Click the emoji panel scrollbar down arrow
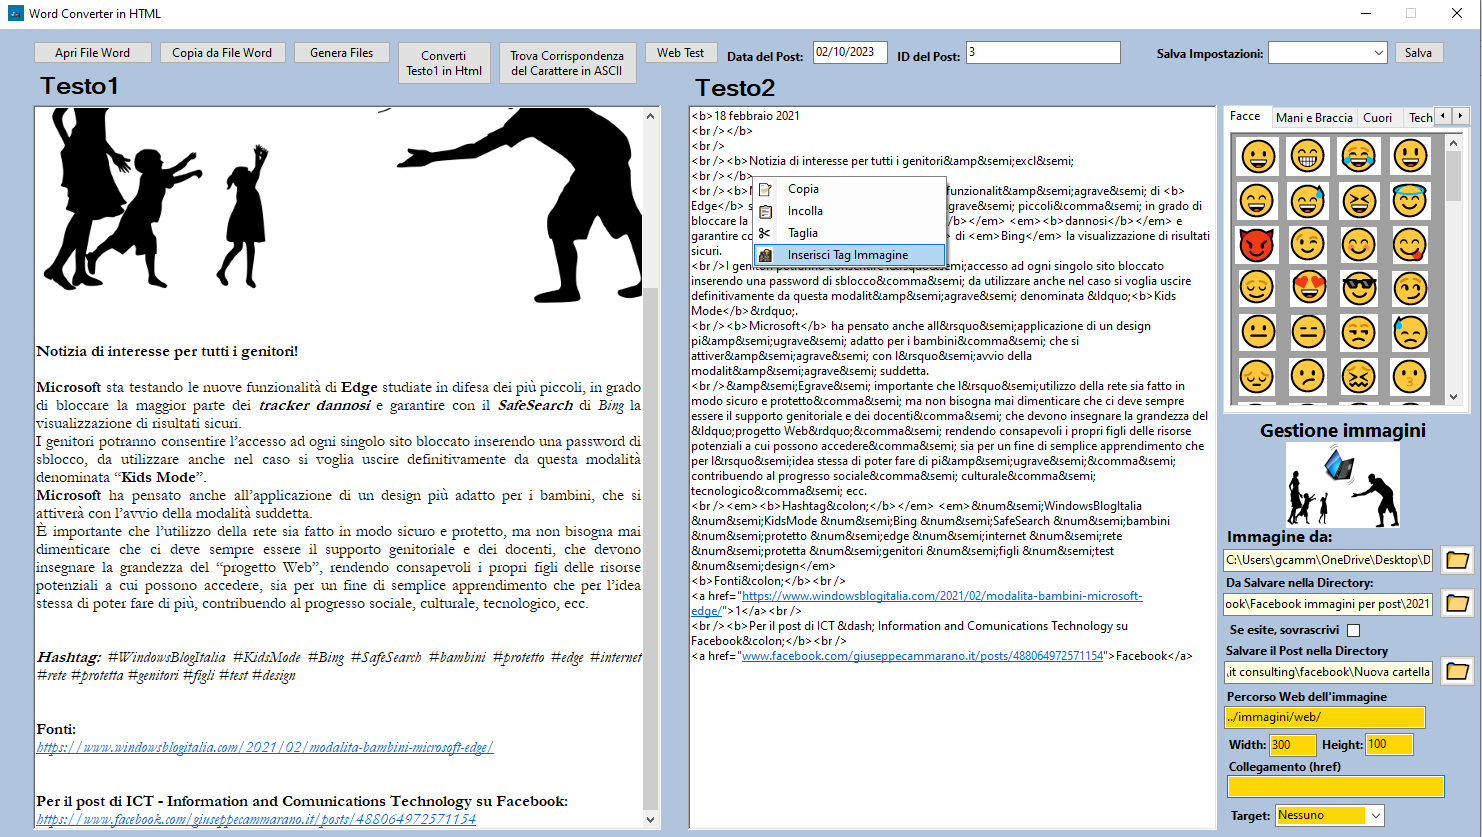Image resolution: width=1482 pixels, height=837 pixels. (x=1454, y=397)
